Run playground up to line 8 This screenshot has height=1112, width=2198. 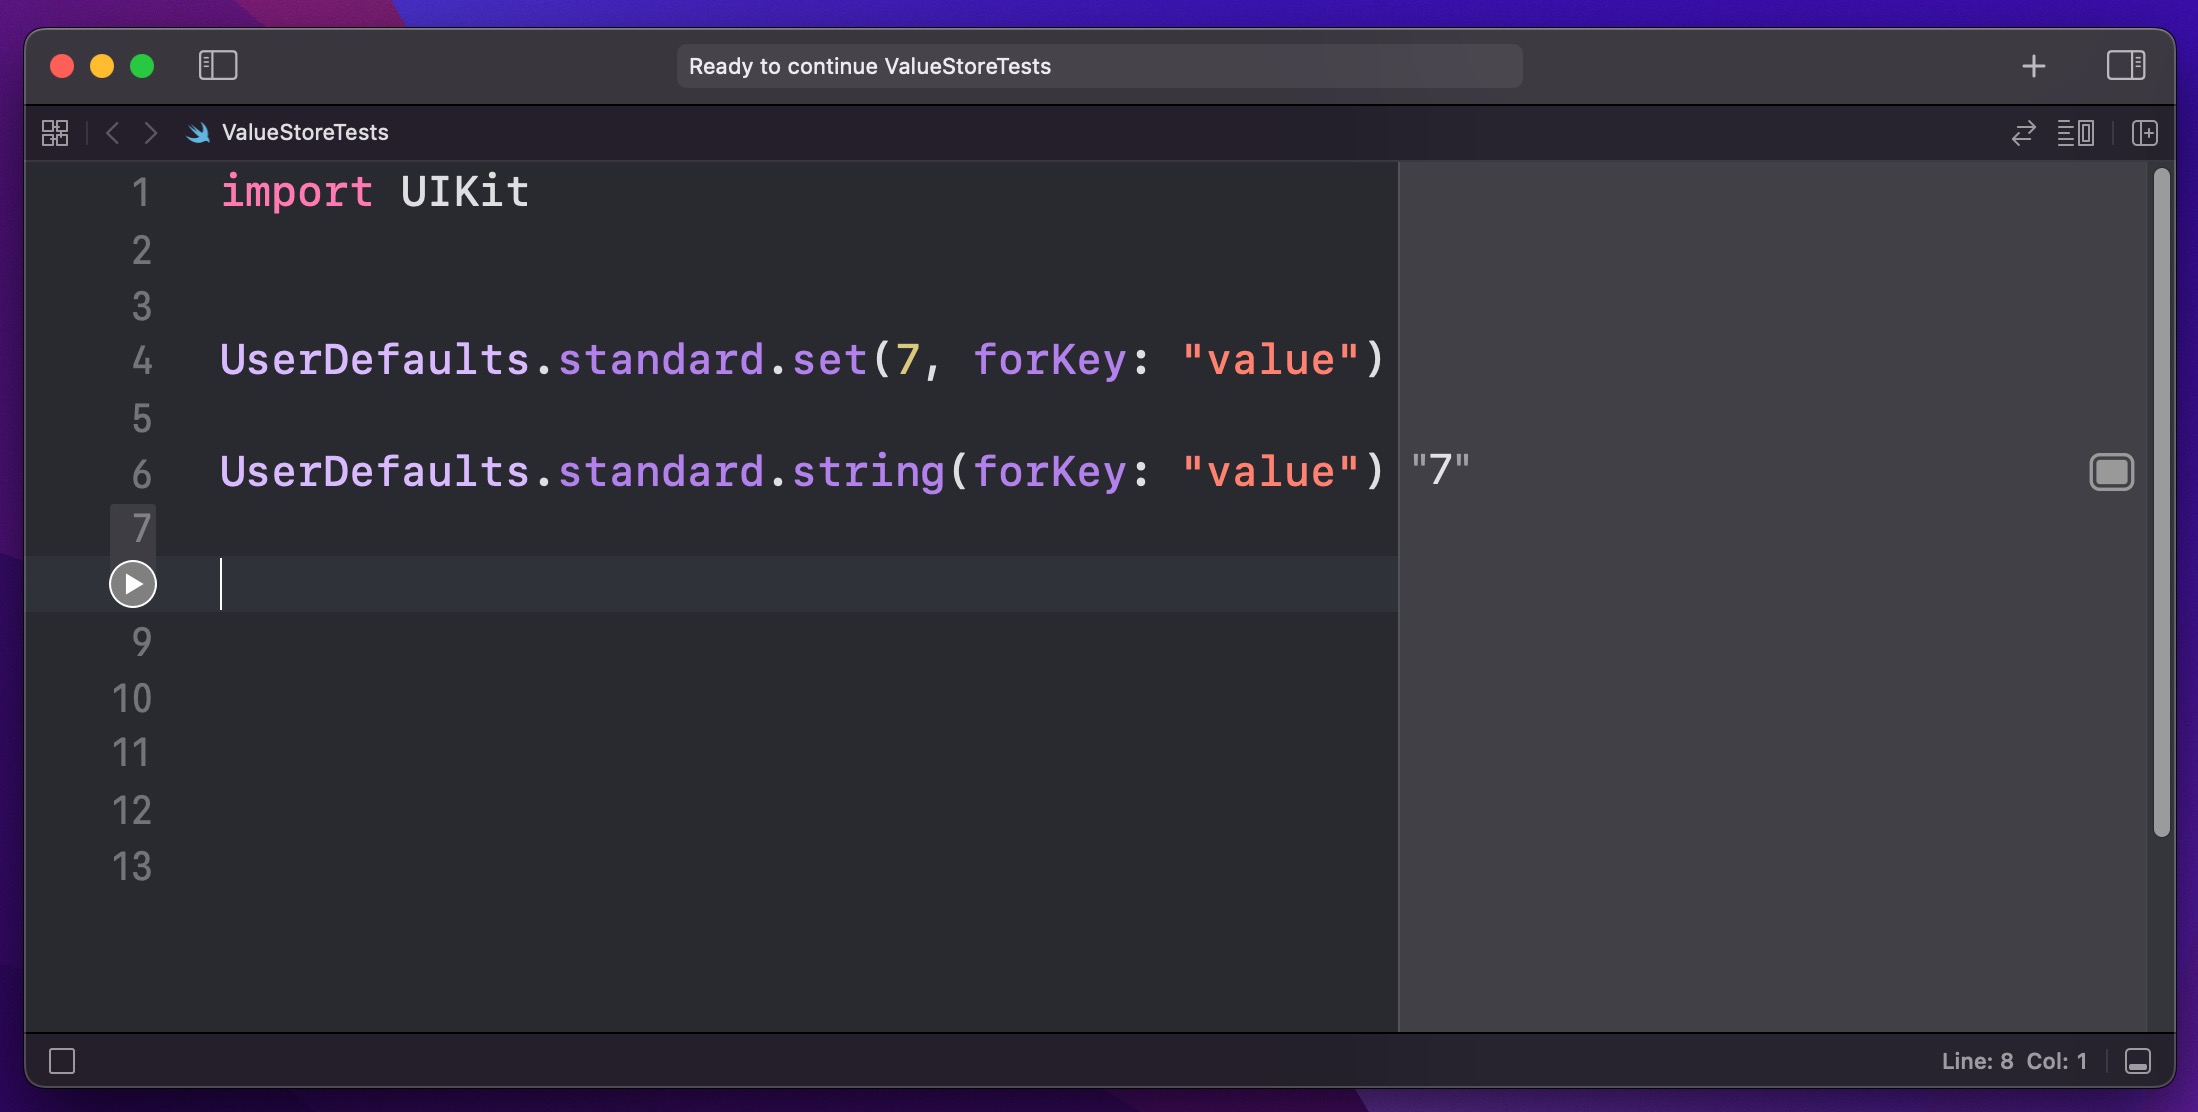click(x=133, y=584)
